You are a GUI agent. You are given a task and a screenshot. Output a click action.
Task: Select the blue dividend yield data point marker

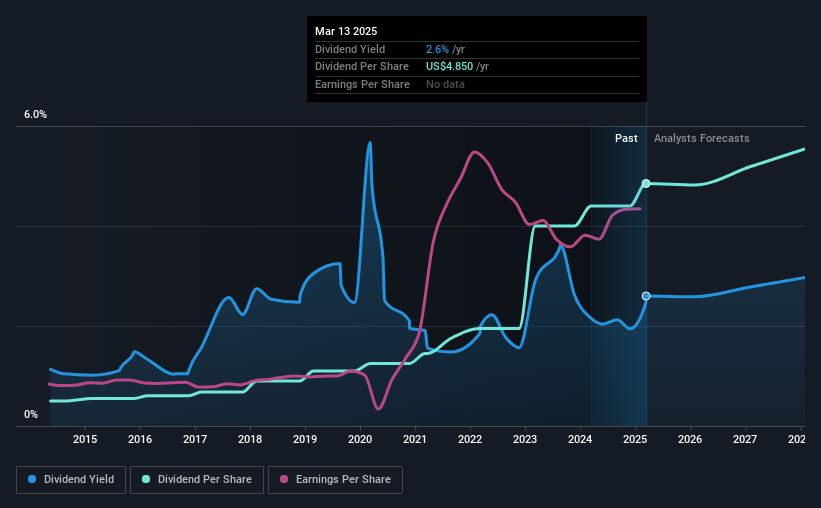(x=646, y=296)
